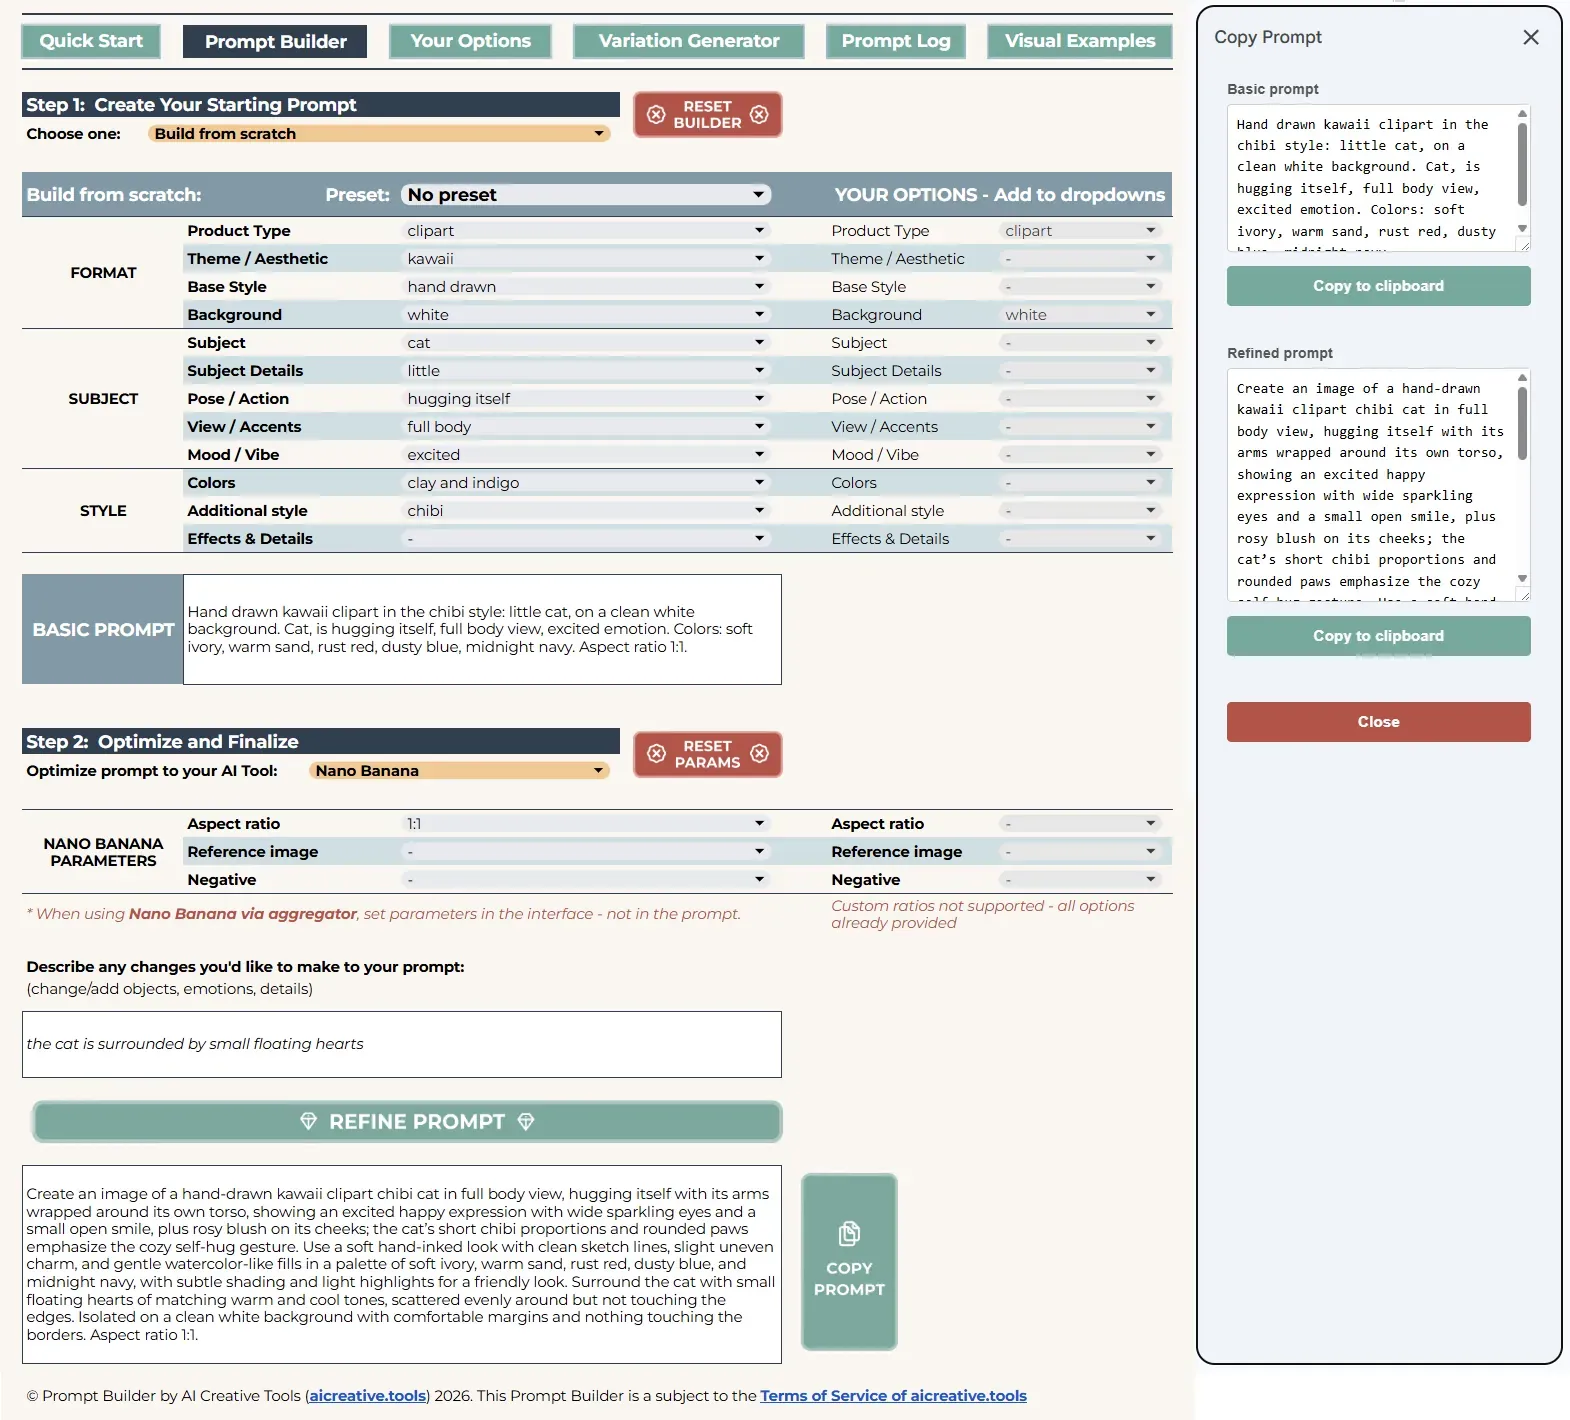Copy the refined prompt to clipboard
The height and width of the screenshot is (1420, 1570).
point(1378,636)
